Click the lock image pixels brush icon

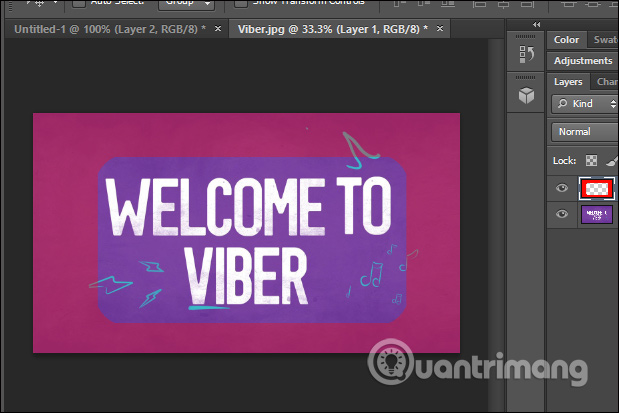point(612,160)
